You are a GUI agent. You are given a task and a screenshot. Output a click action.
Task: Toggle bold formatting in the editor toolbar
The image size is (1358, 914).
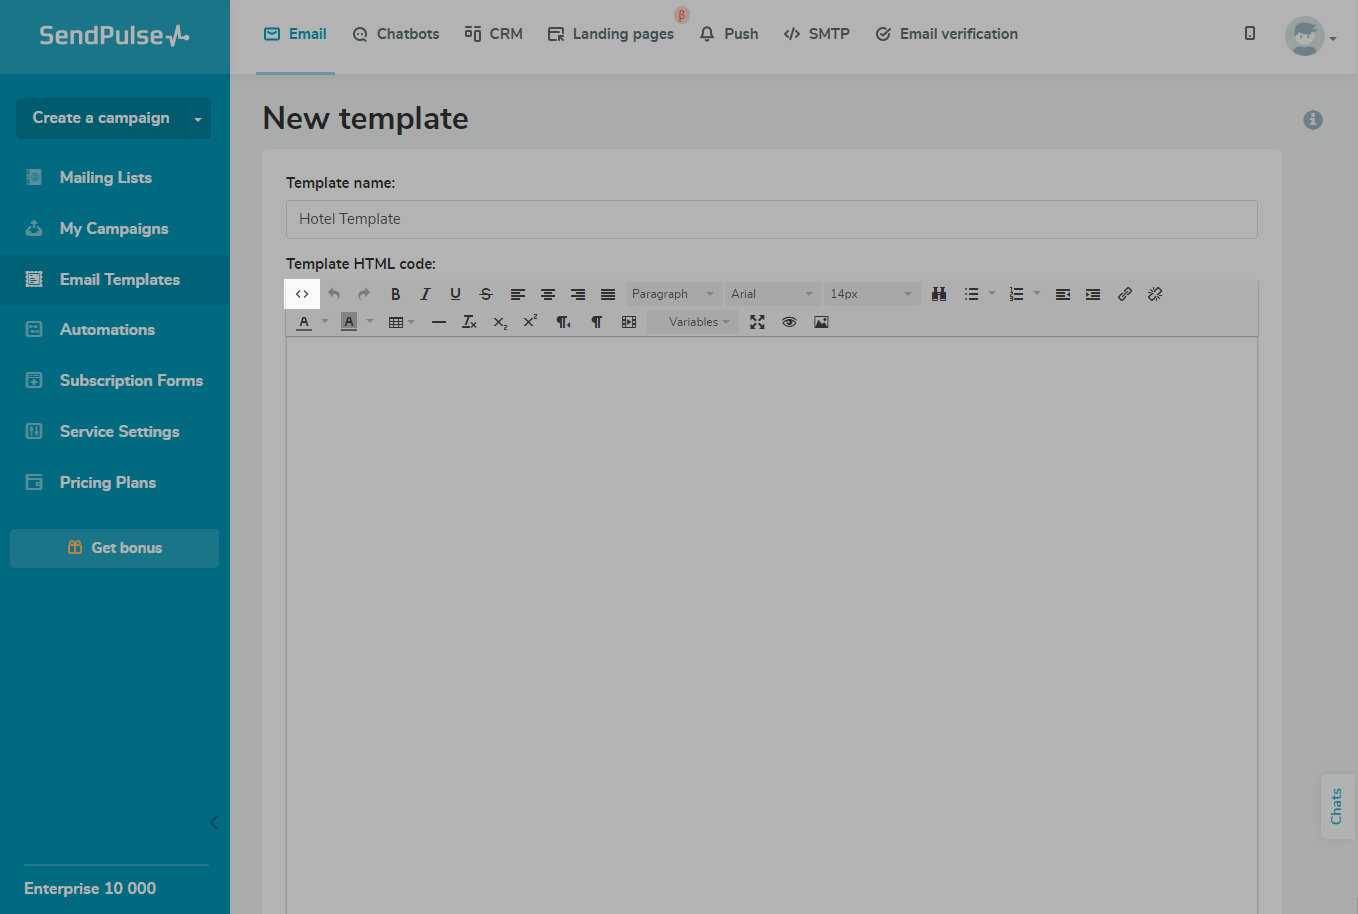click(395, 294)
